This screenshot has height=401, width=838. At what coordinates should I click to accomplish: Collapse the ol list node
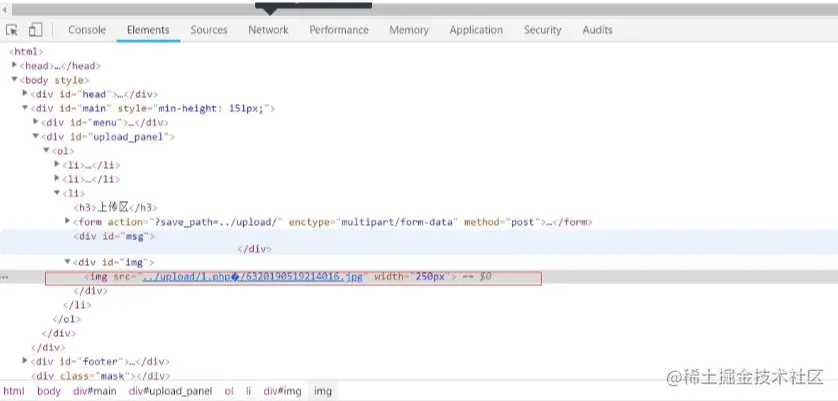tap(46, 150)
